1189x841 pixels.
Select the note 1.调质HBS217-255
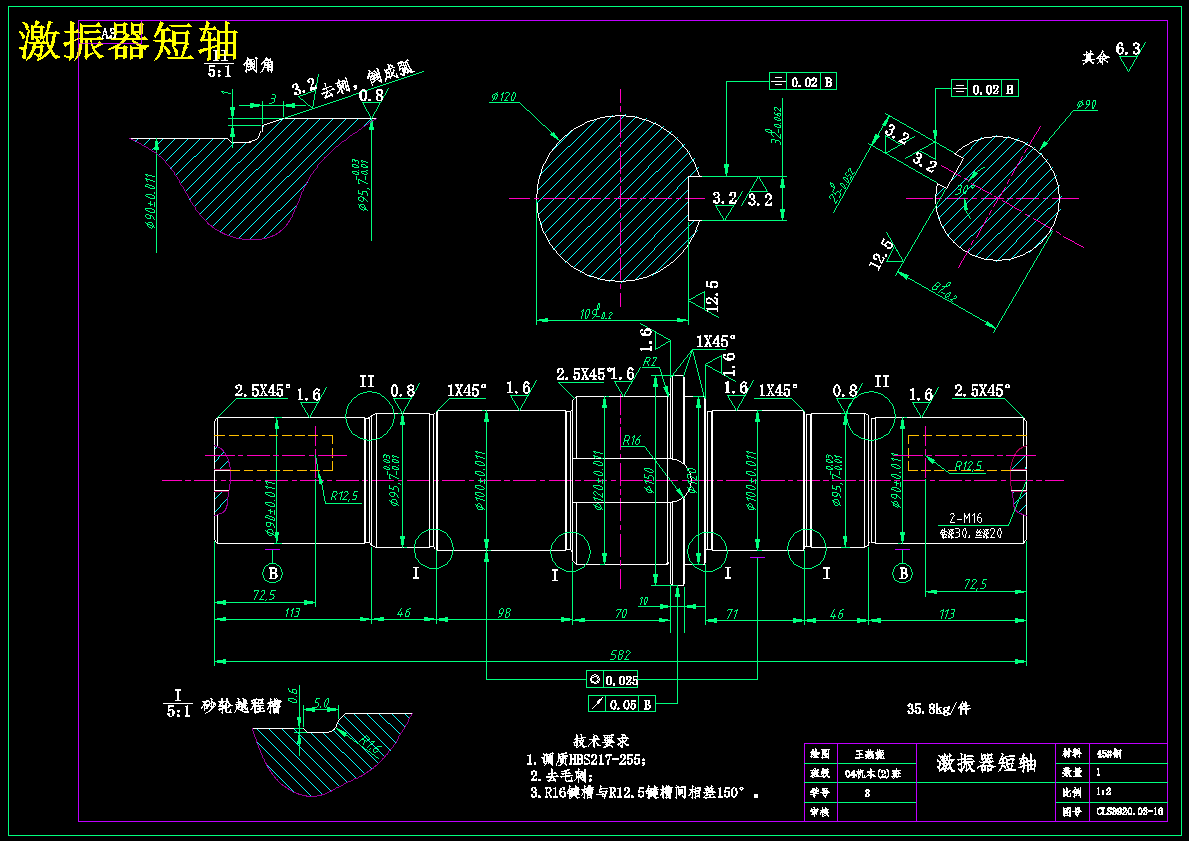tap(587, 759)
